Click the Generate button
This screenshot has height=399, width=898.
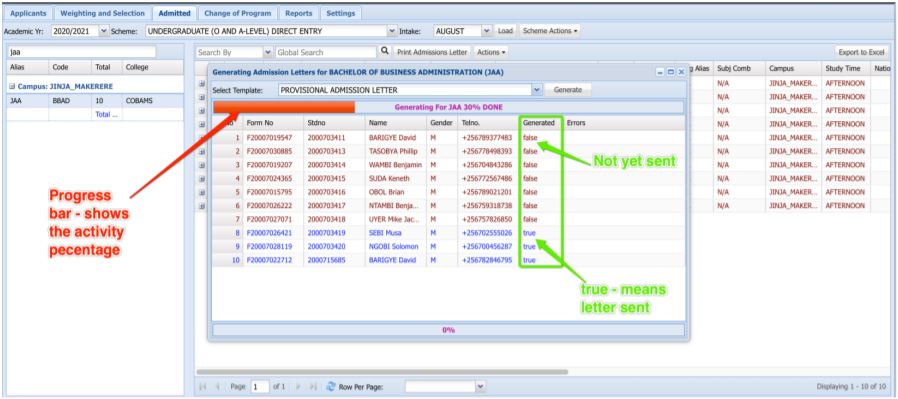(x=568, y=90)
